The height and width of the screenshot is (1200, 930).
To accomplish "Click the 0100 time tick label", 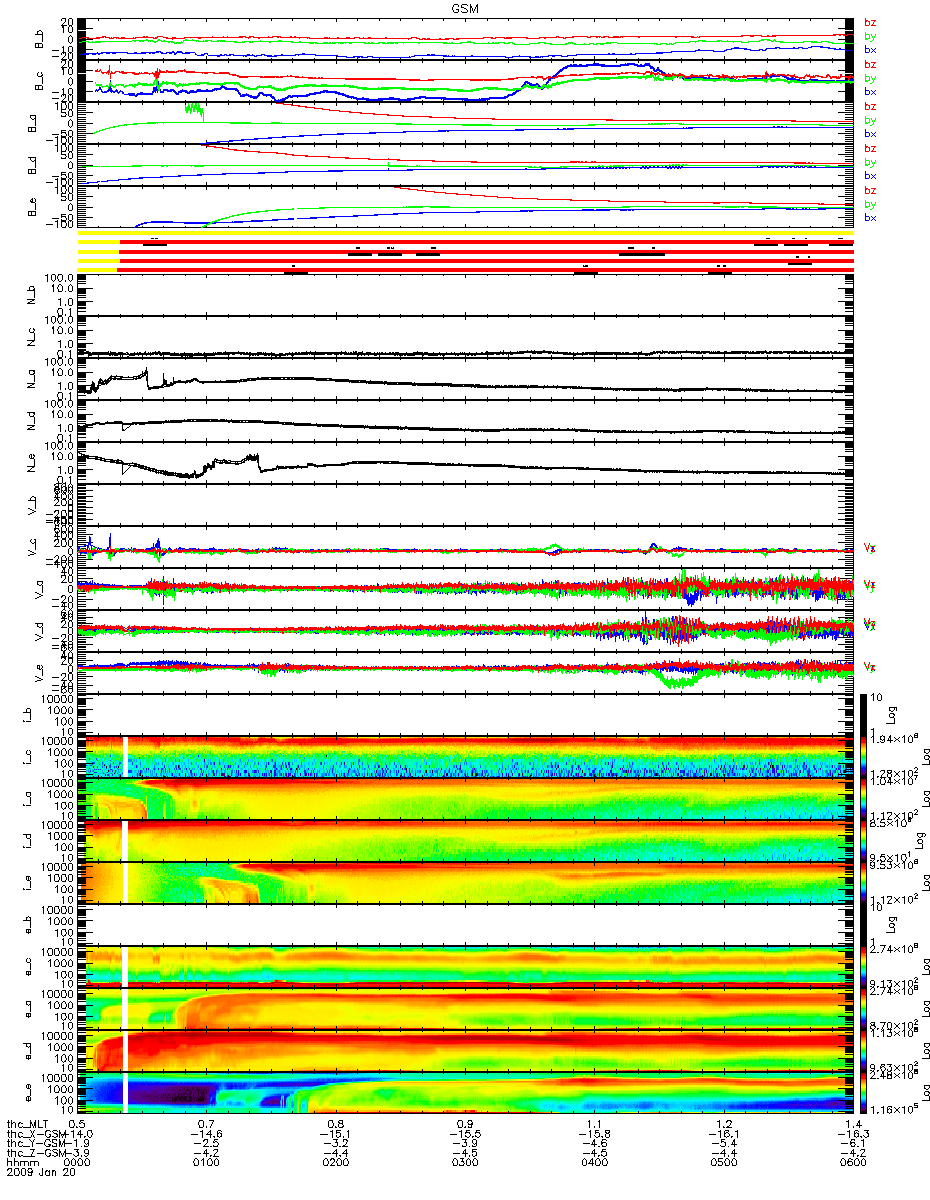I will click(x=207, y=1163).
